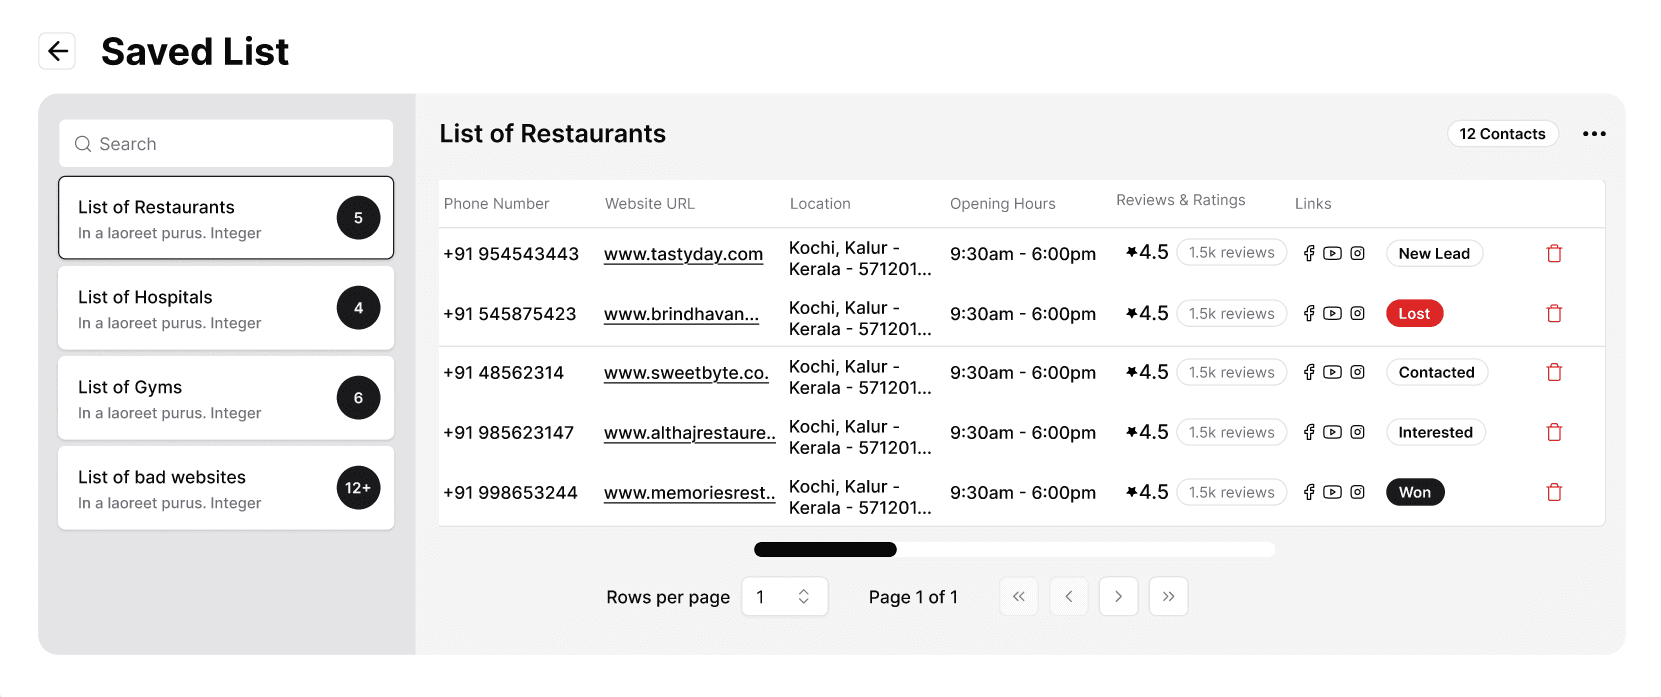Open YouTube link for www.sweetbyte.co row
The height and width of the screenshot is (697, 1661).
(1332, 373)
